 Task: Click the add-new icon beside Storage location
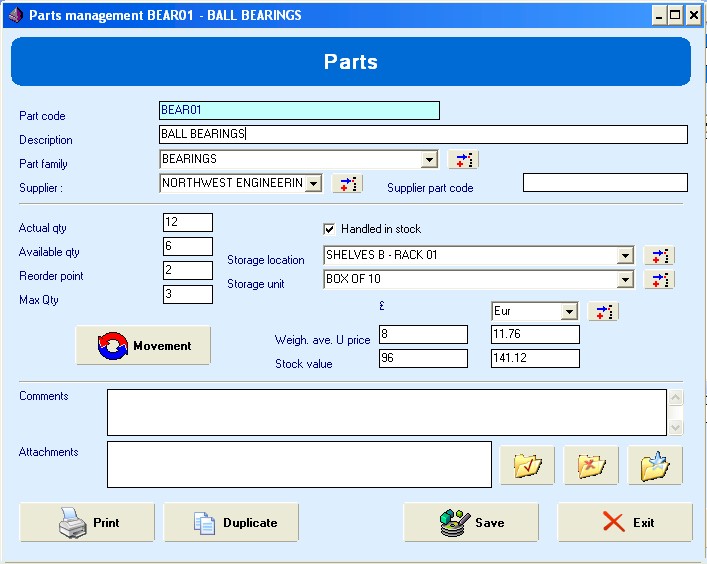point(659,256)
